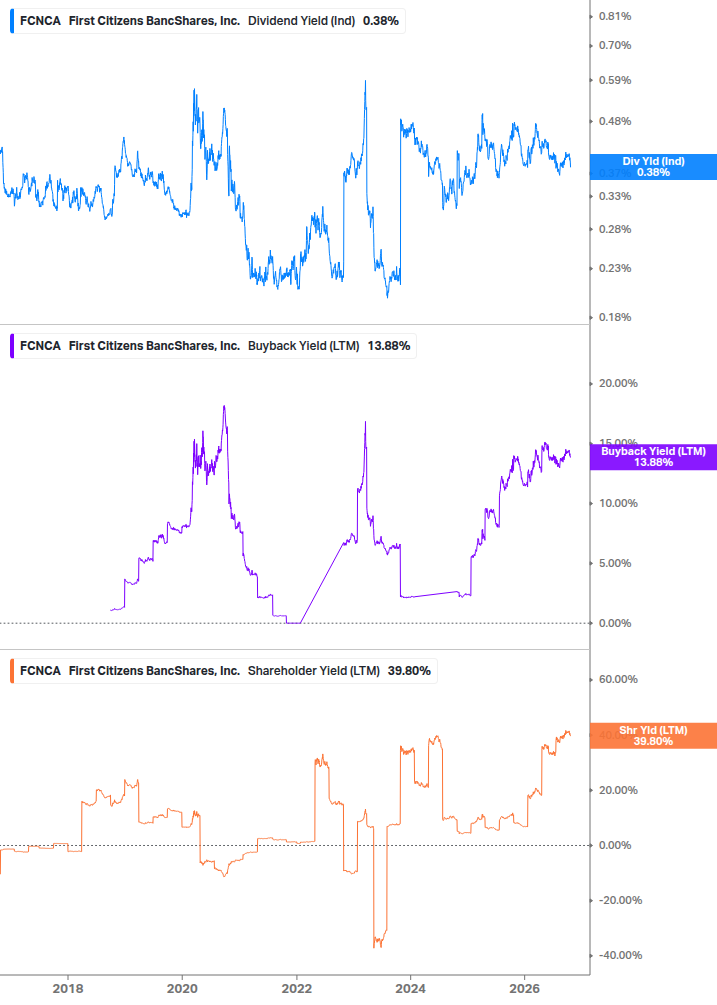Click the 0.23% dividend axis label
Image resolution: width=717 pixels, height=1005 pixels.
click(615, 268)
